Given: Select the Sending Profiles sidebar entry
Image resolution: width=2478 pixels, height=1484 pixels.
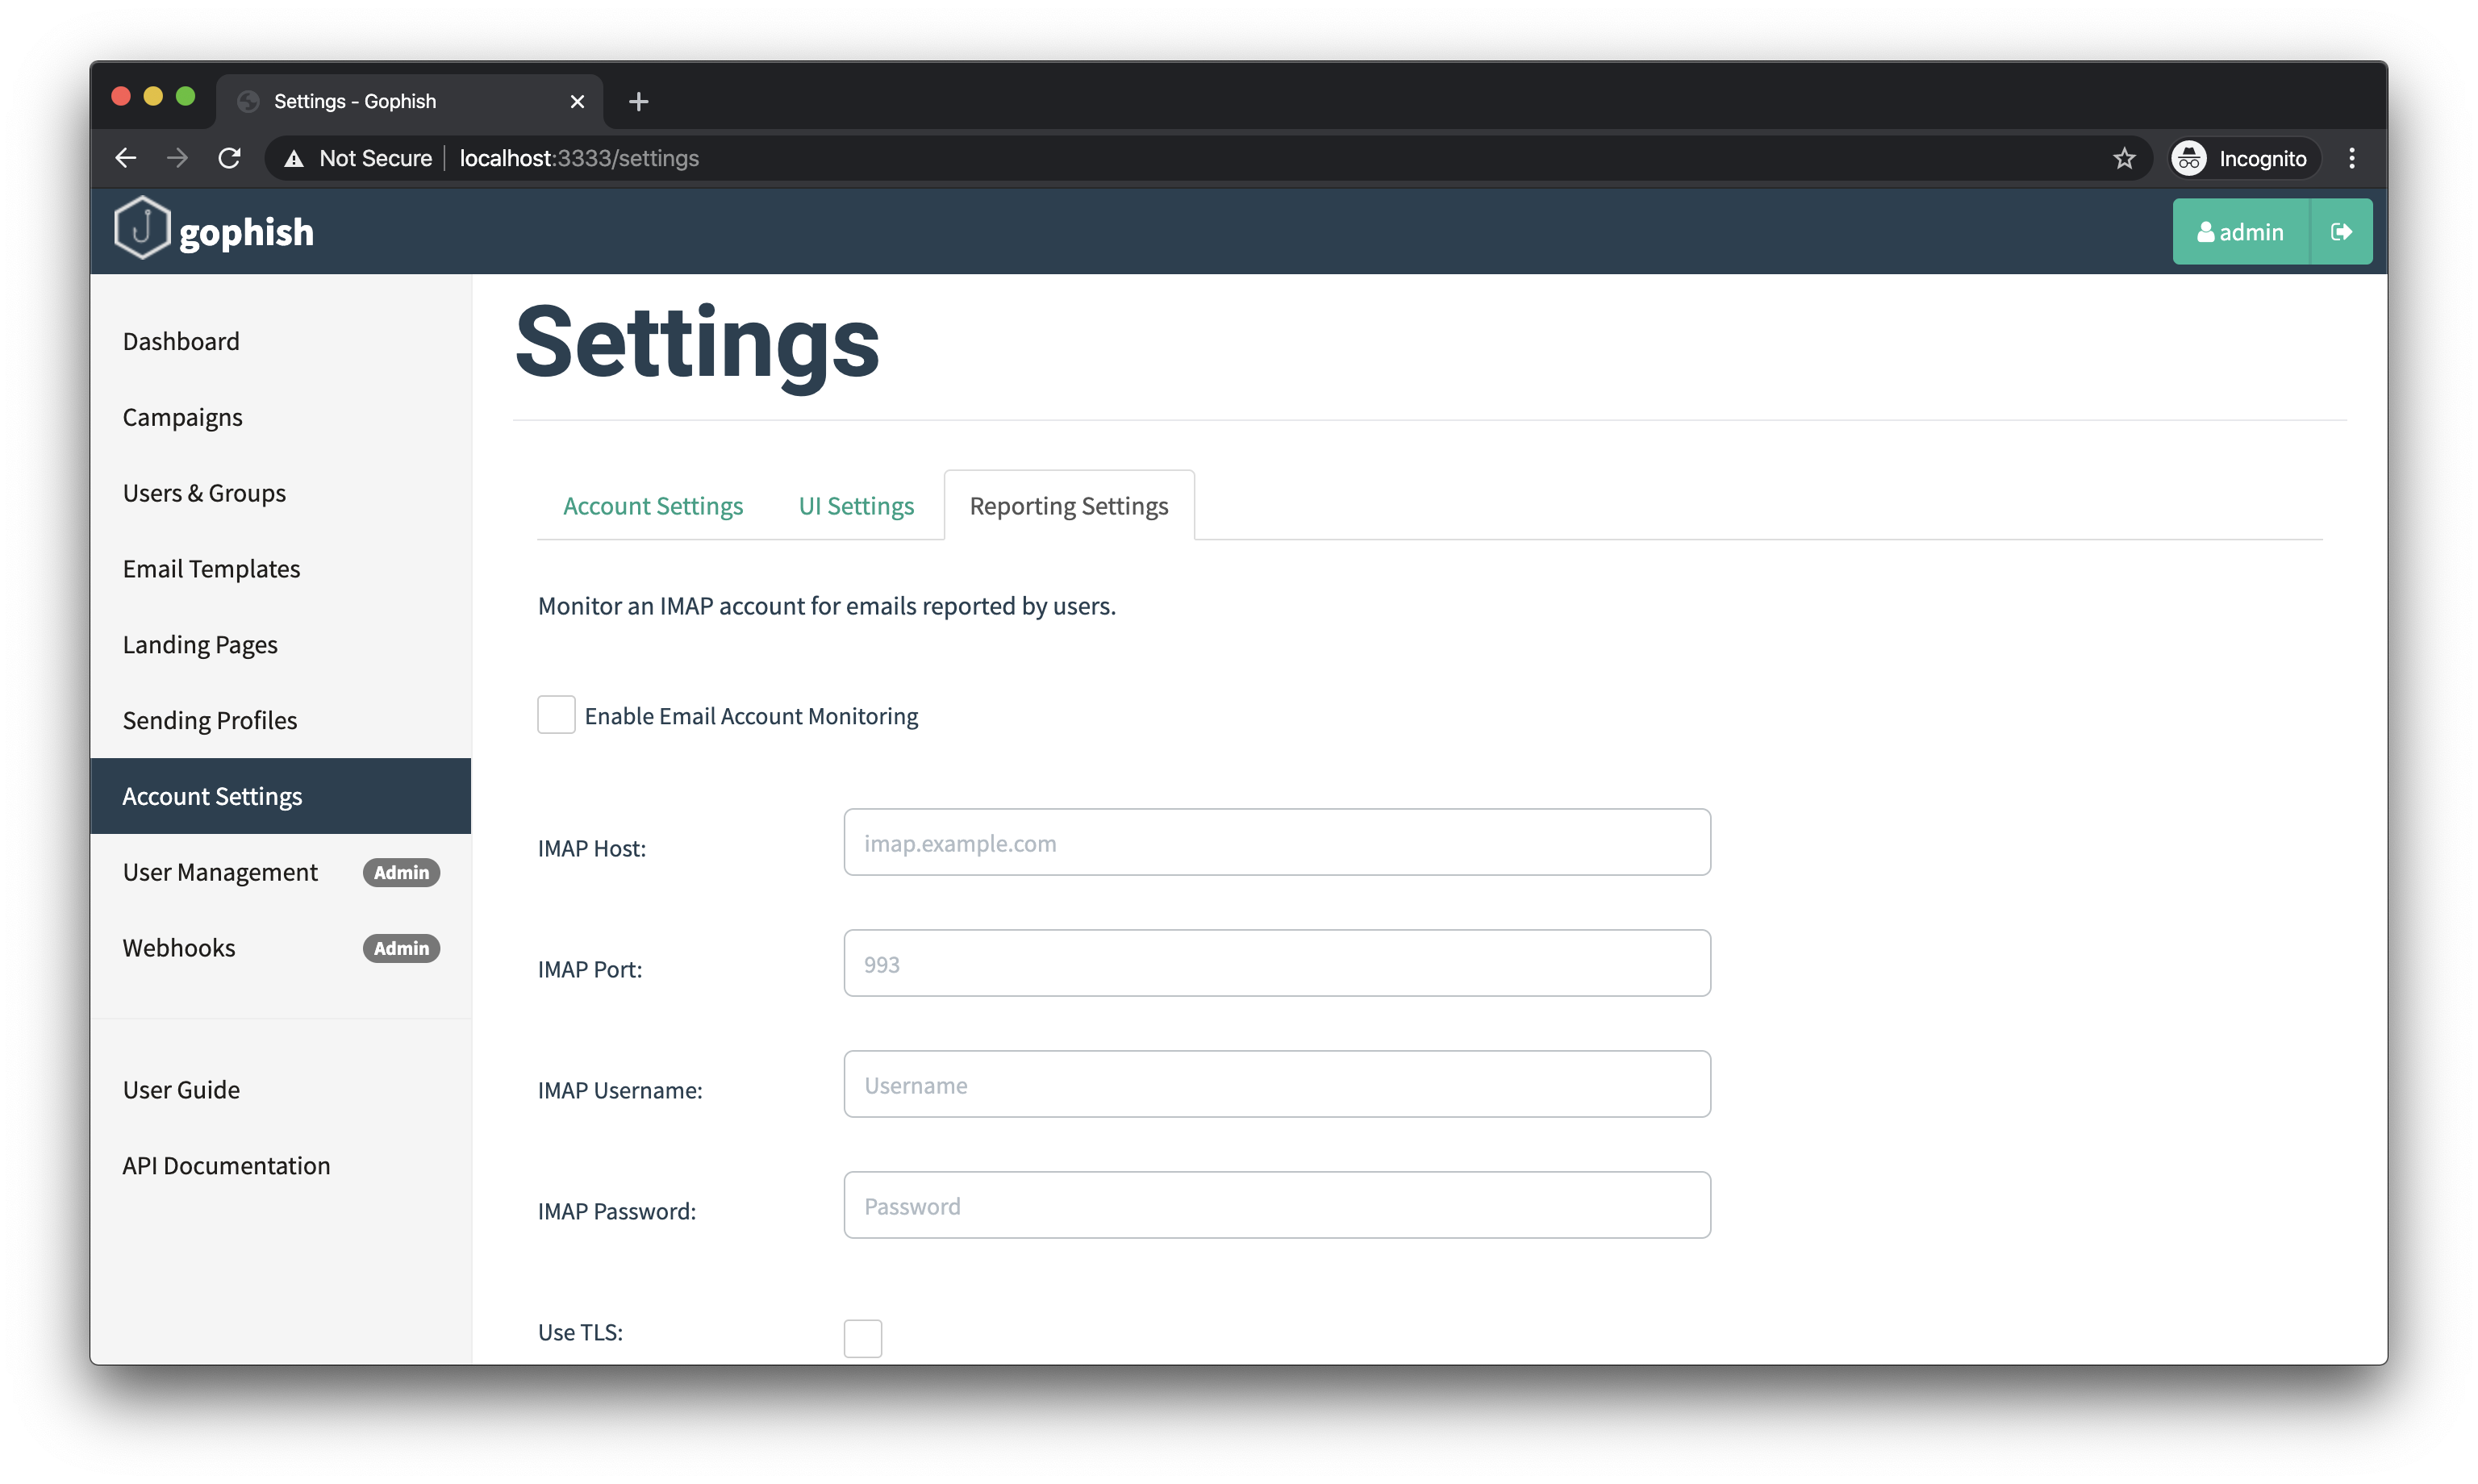Looking at the screenshot, I should (210, 719).
